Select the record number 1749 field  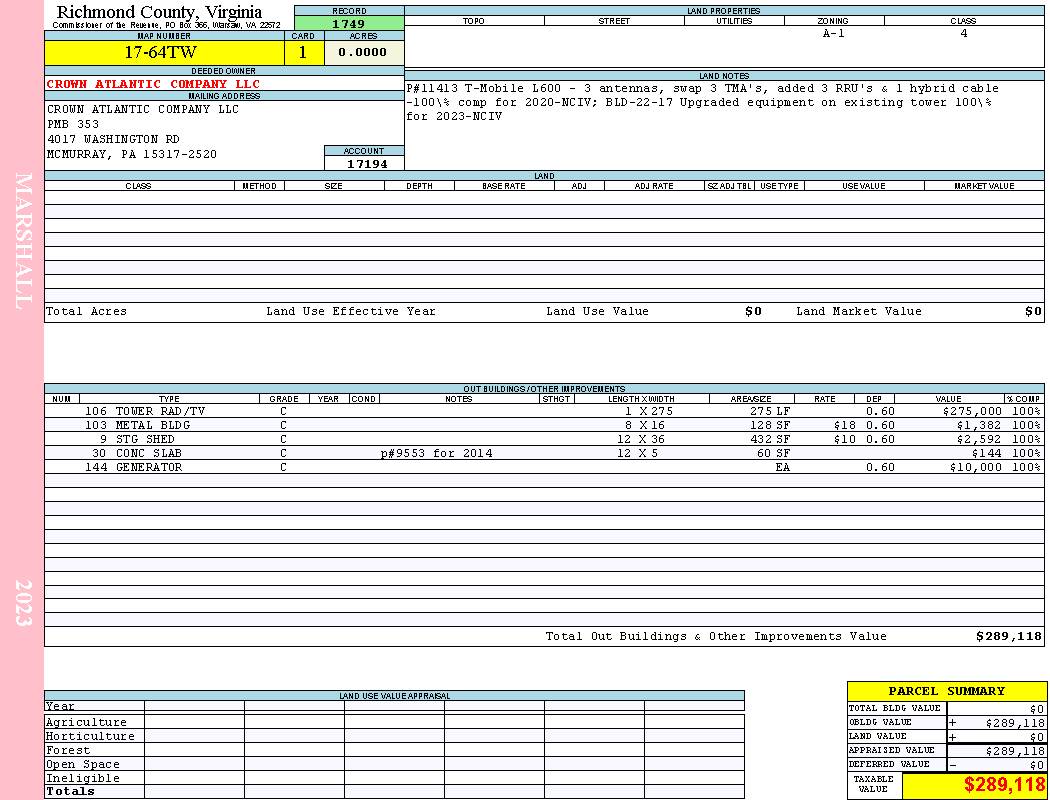point(349,23)
